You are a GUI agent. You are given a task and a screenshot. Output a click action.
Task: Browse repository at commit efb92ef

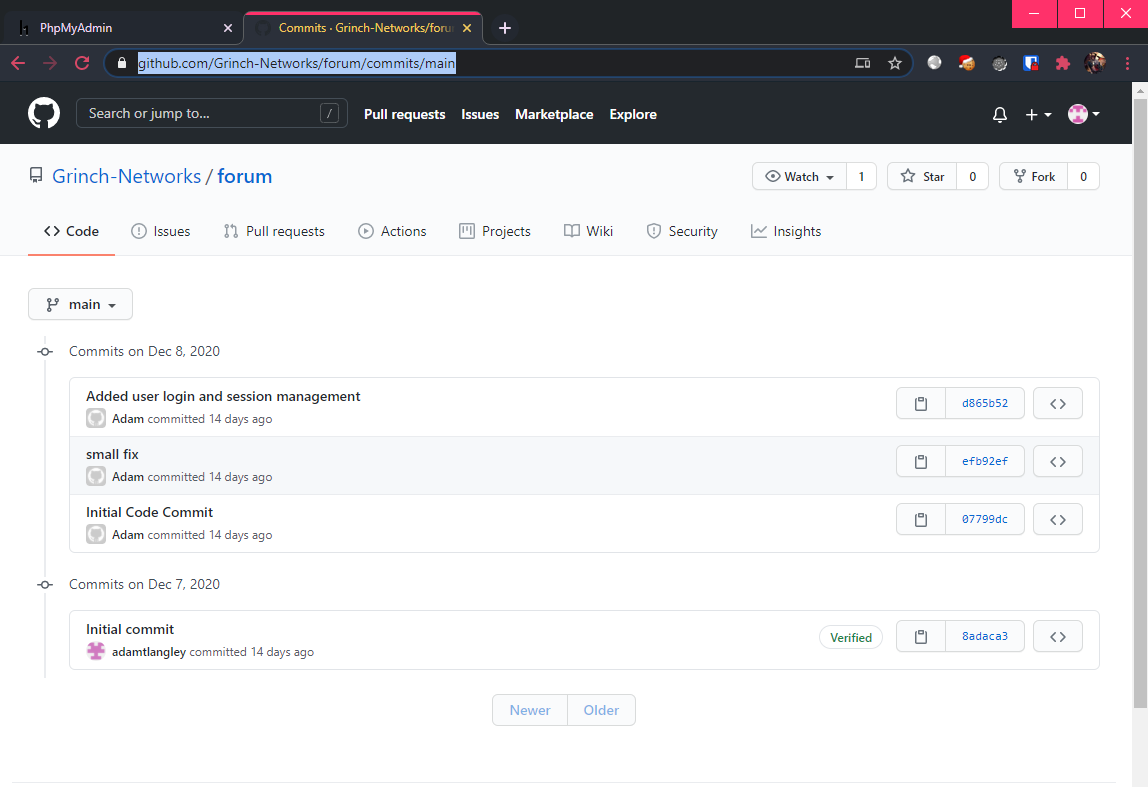point(1057,461)
